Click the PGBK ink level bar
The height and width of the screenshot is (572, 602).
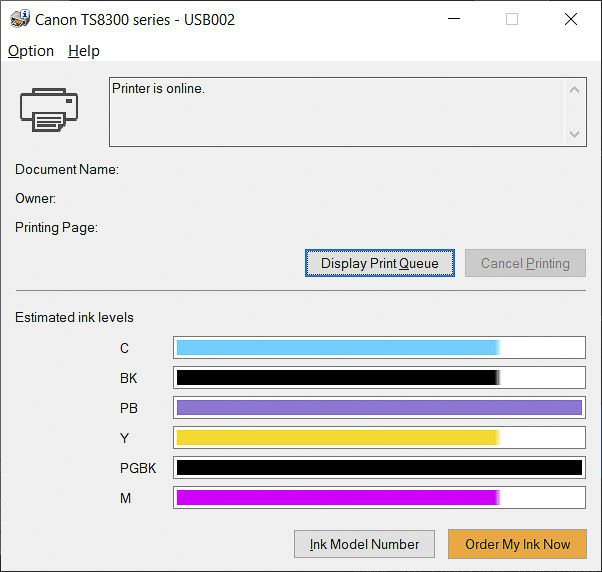click(x=379, y=467)
